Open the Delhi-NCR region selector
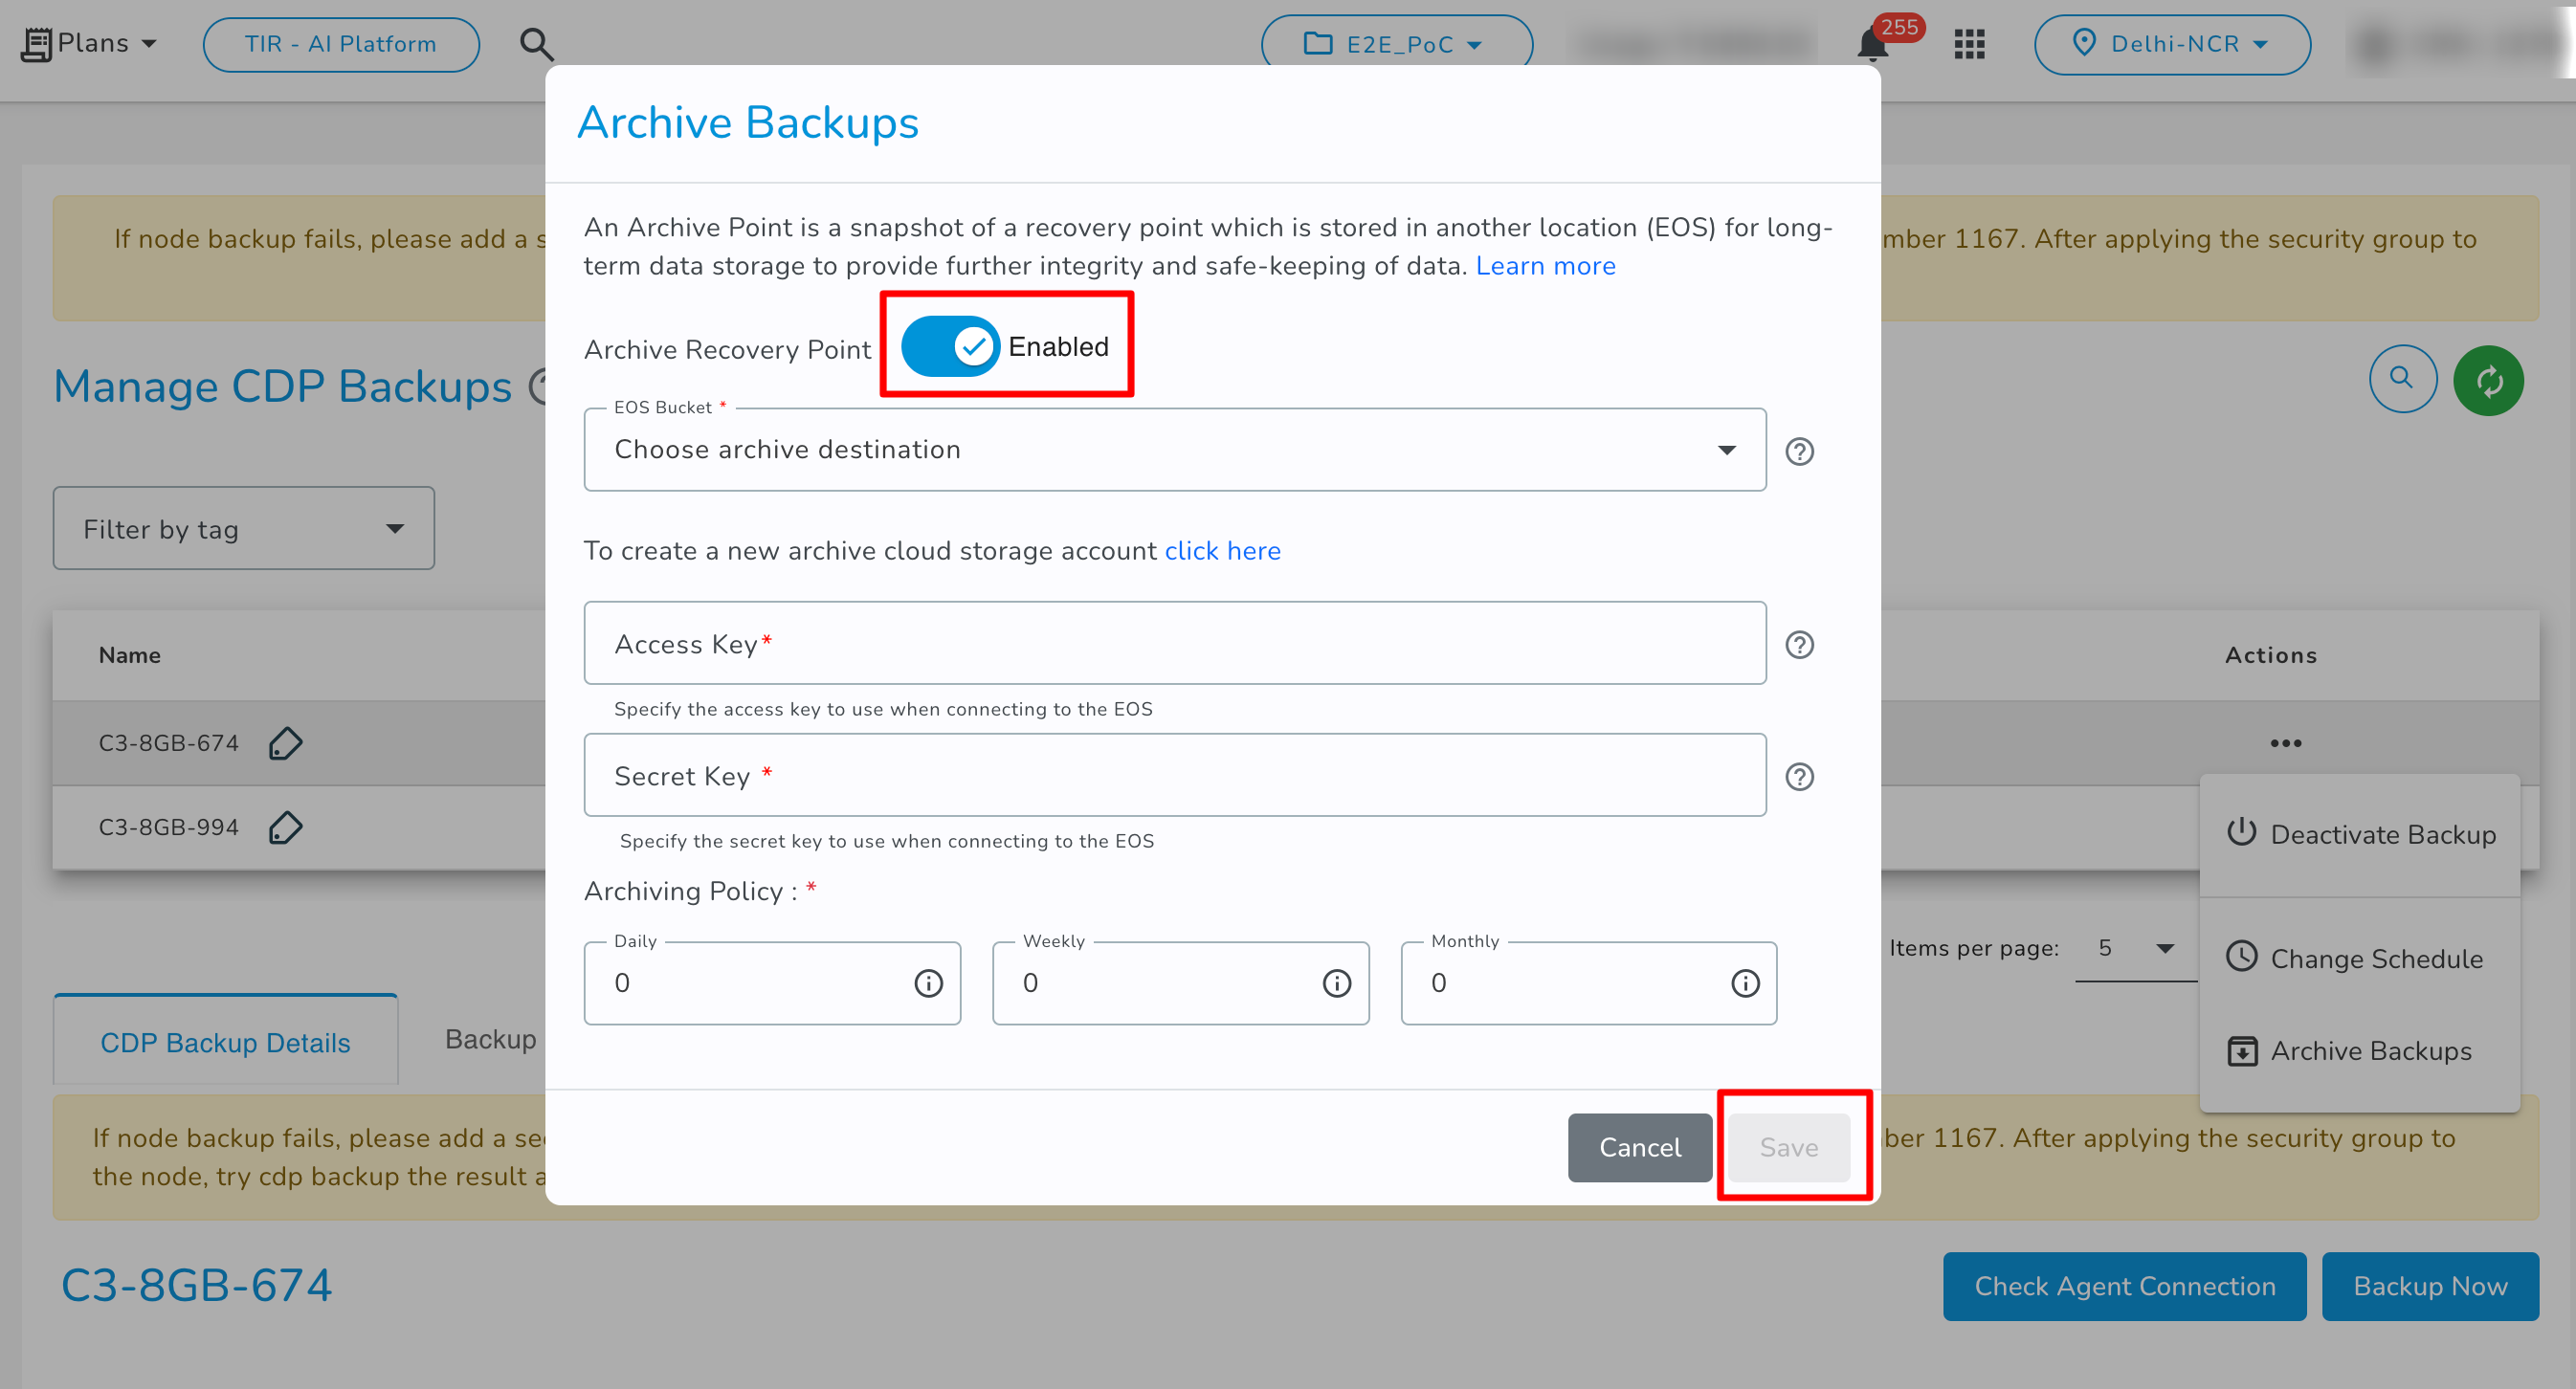The image size is (2576, 1389). 2171,44
